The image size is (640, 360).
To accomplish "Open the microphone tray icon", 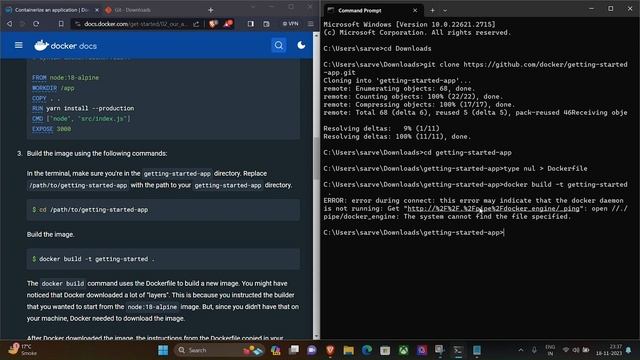I will point(534,350).
